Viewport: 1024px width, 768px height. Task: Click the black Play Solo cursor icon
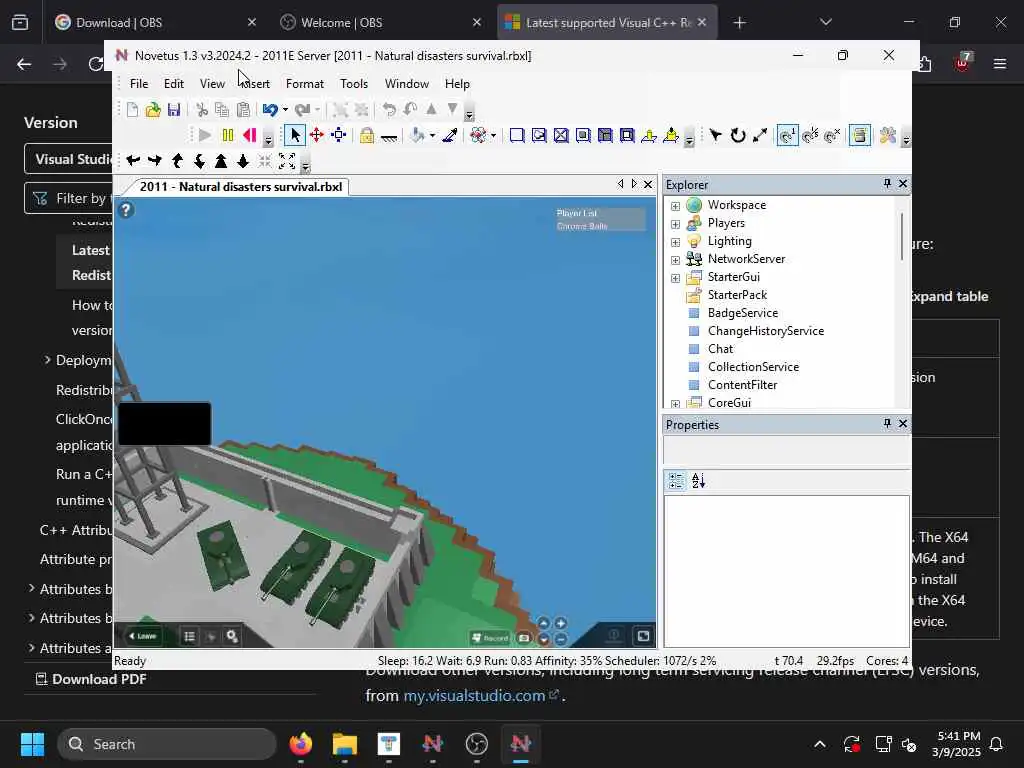[716, 135]
